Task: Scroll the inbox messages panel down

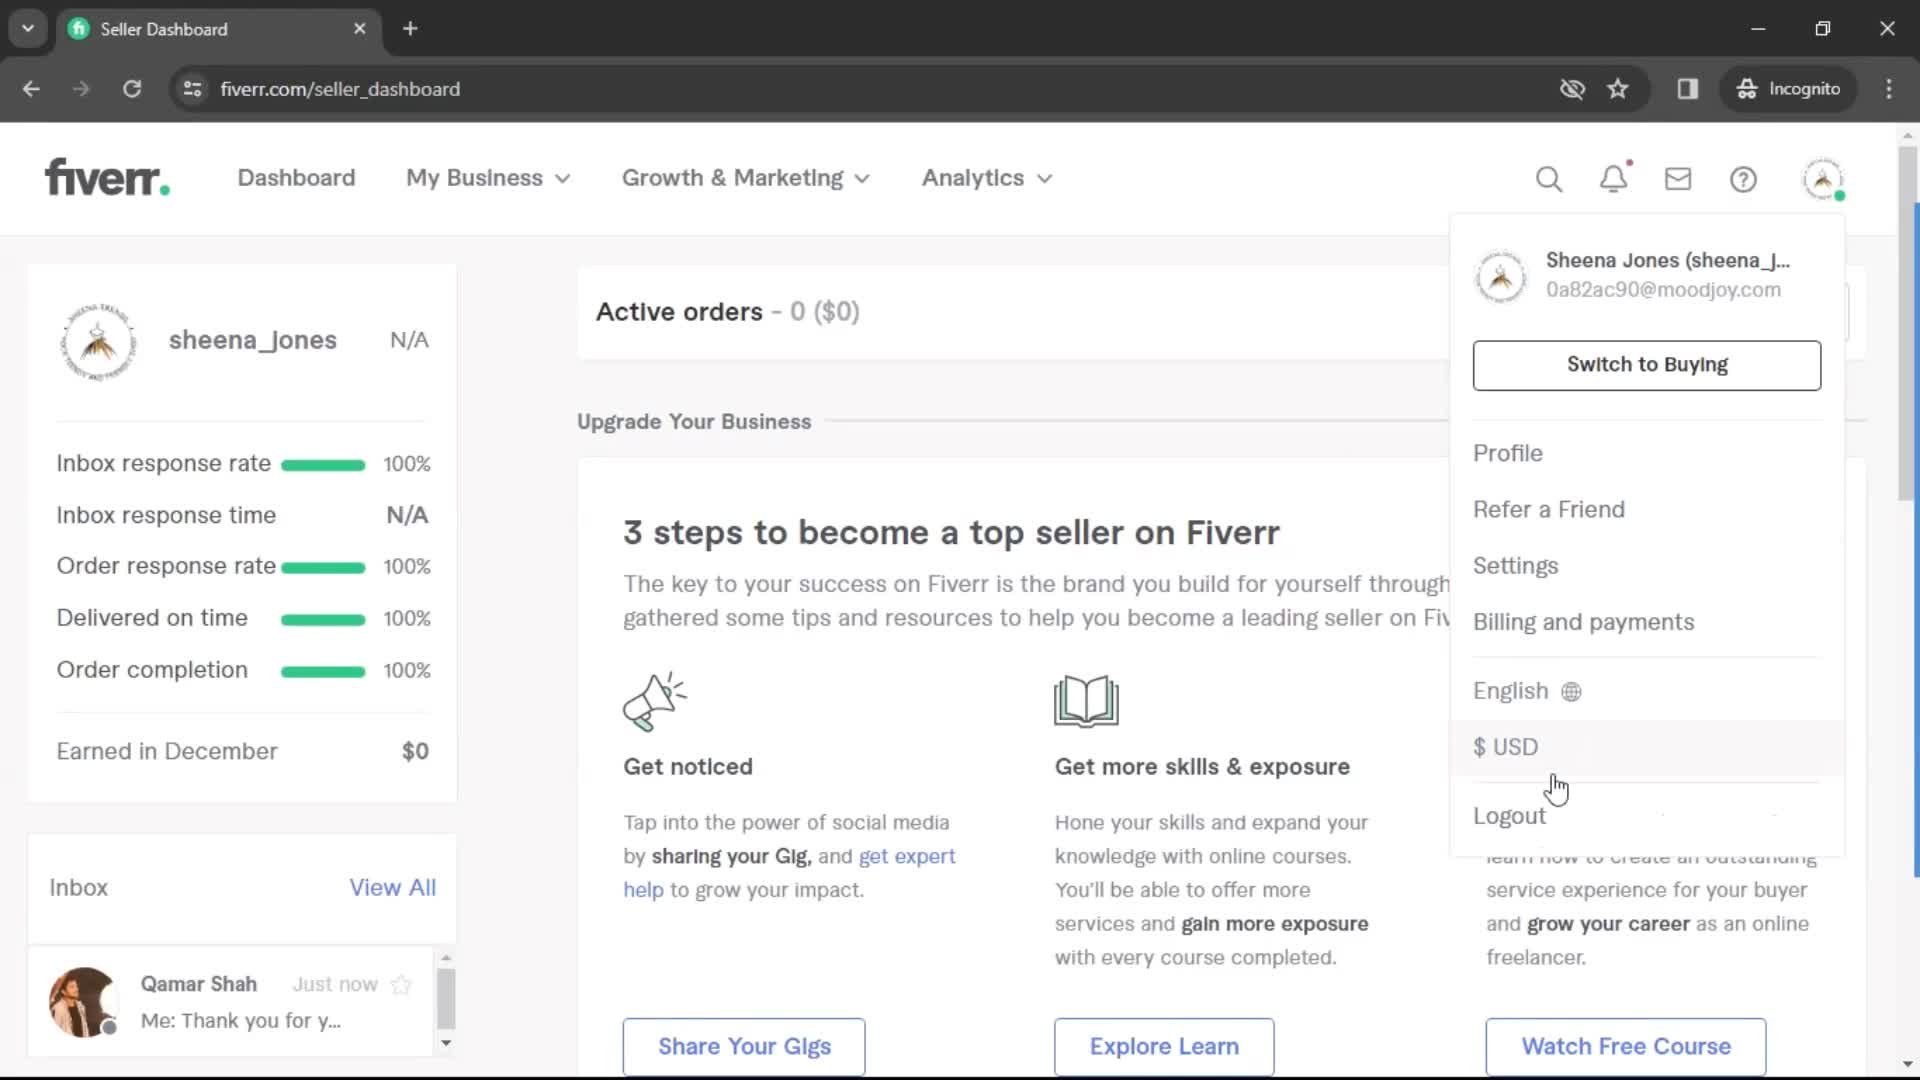Action: 444,1043
